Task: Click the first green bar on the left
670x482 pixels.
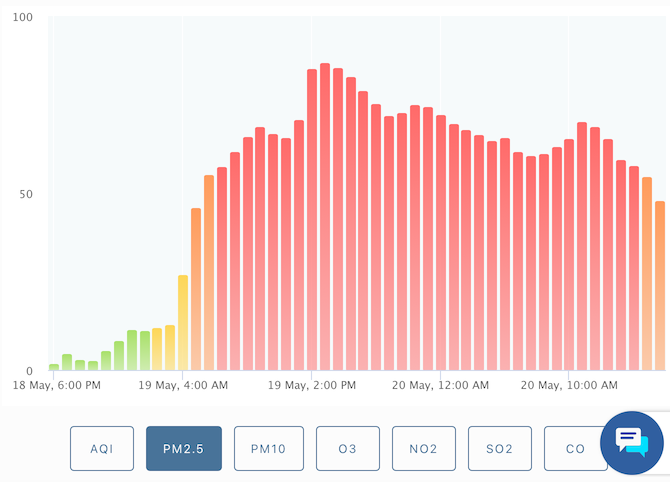Action: click(x=54, y=367)
